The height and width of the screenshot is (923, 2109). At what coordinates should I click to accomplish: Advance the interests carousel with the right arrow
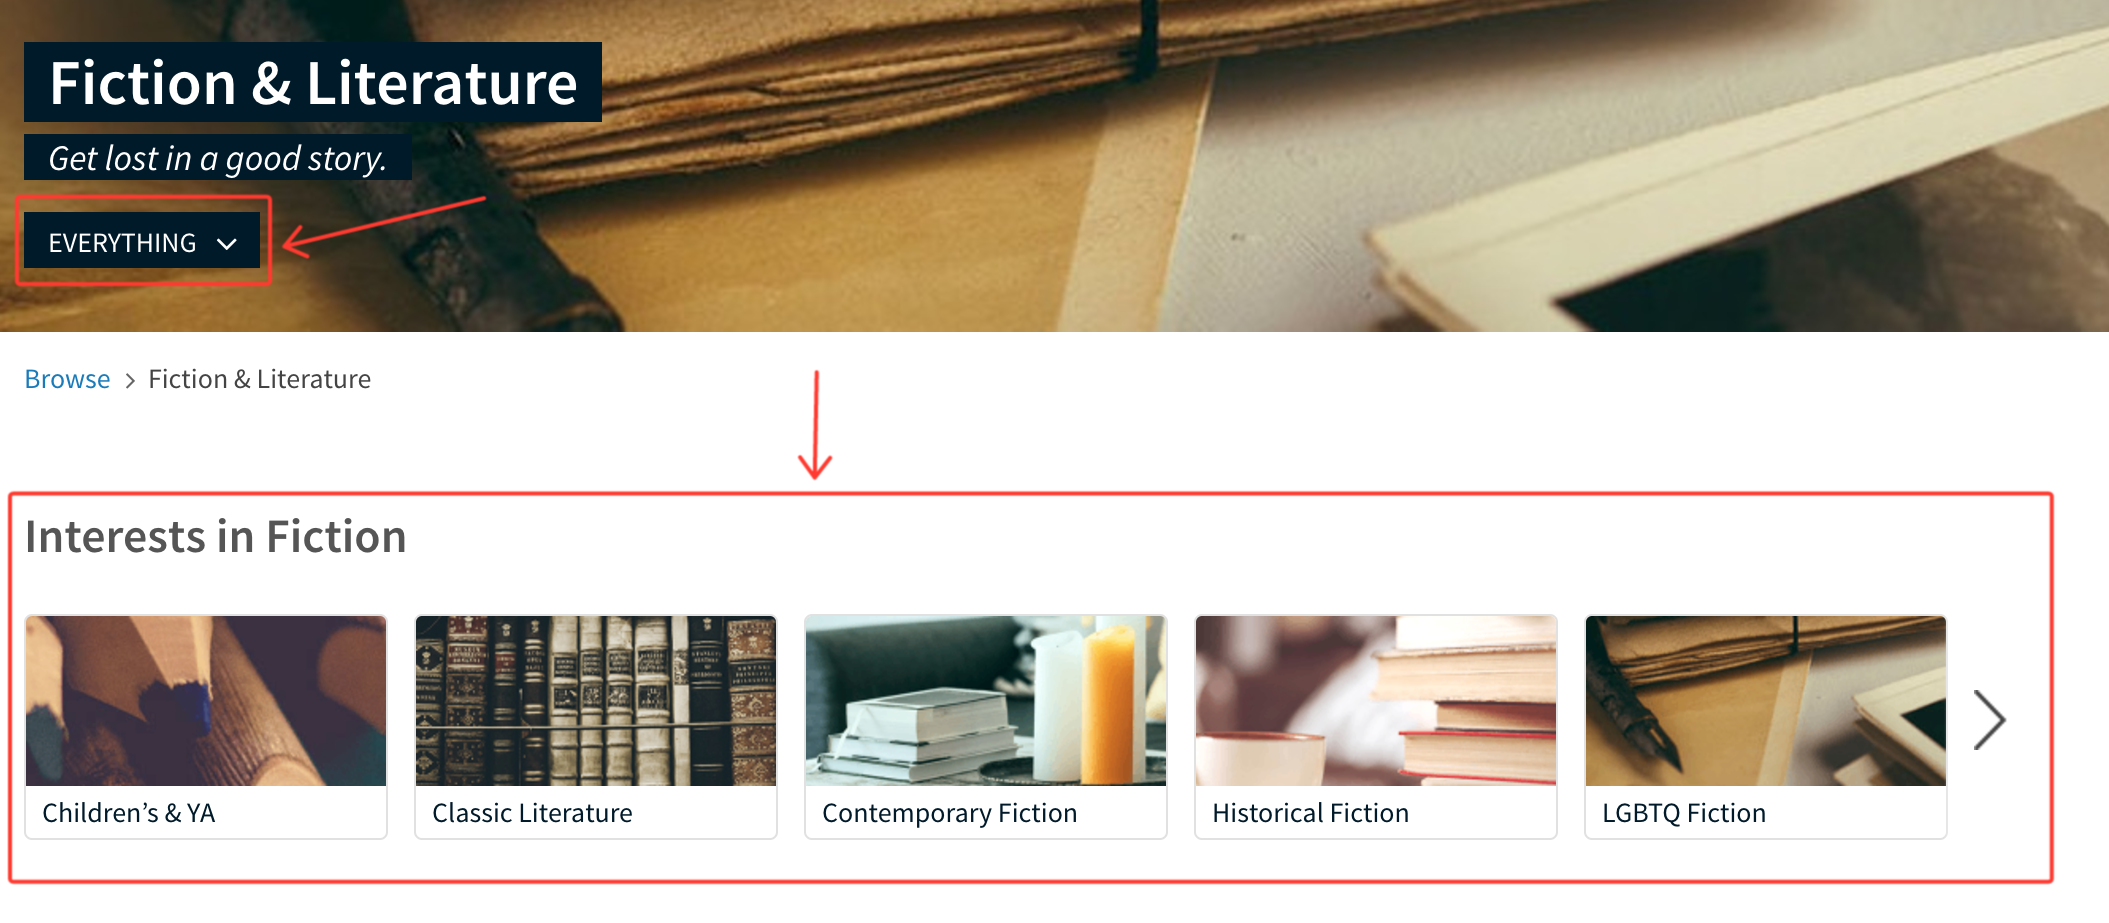point(1989,720)
